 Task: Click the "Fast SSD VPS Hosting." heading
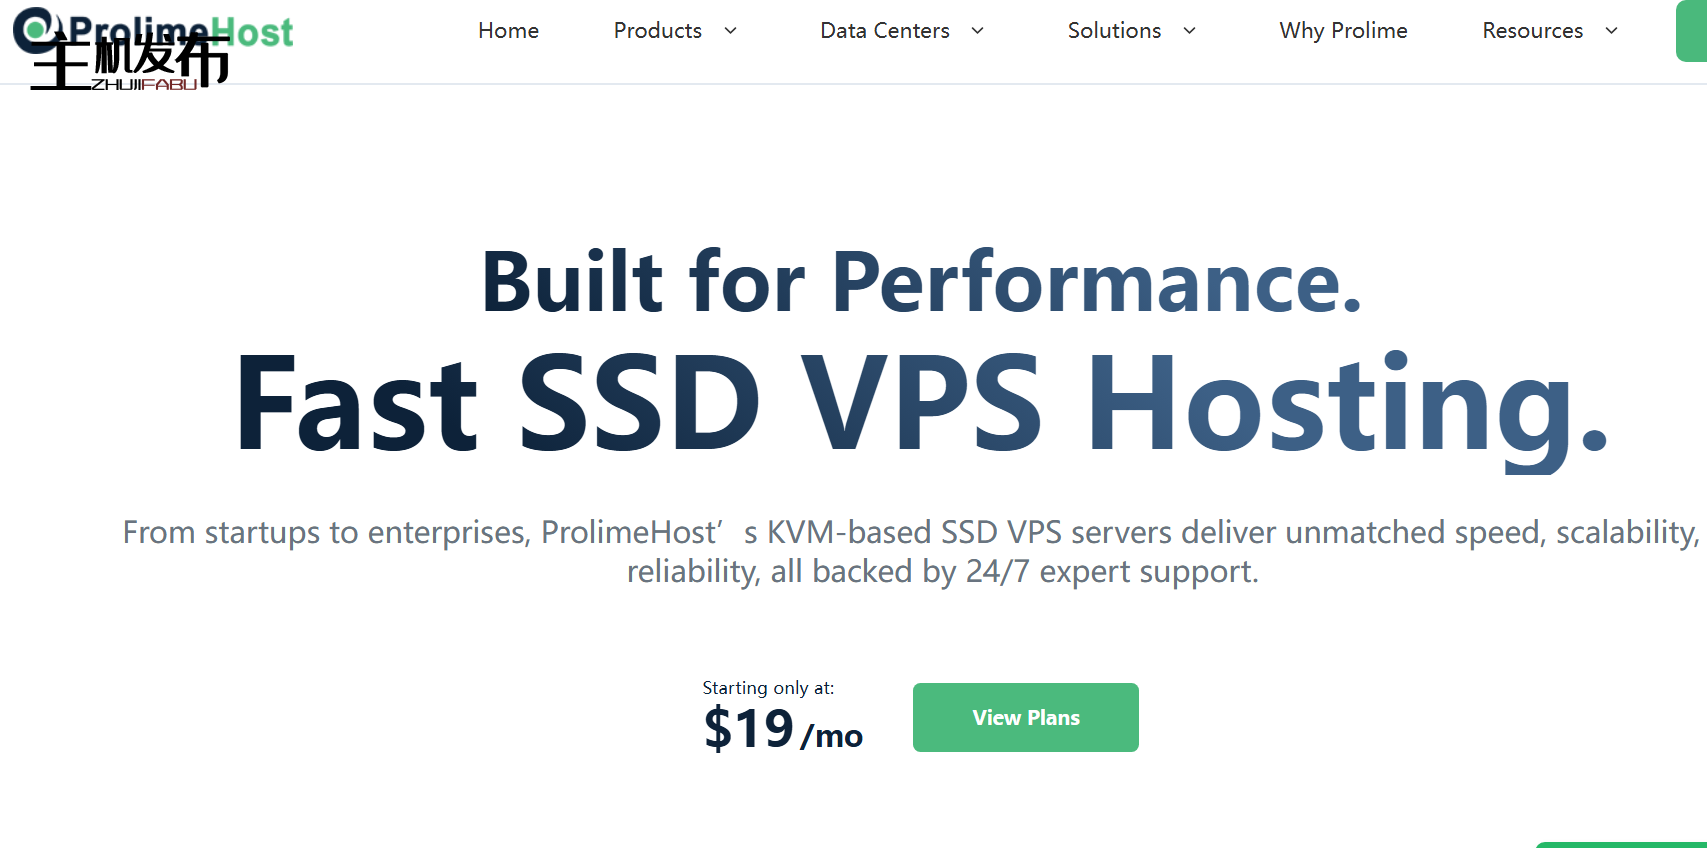click(x=921, y=403)
